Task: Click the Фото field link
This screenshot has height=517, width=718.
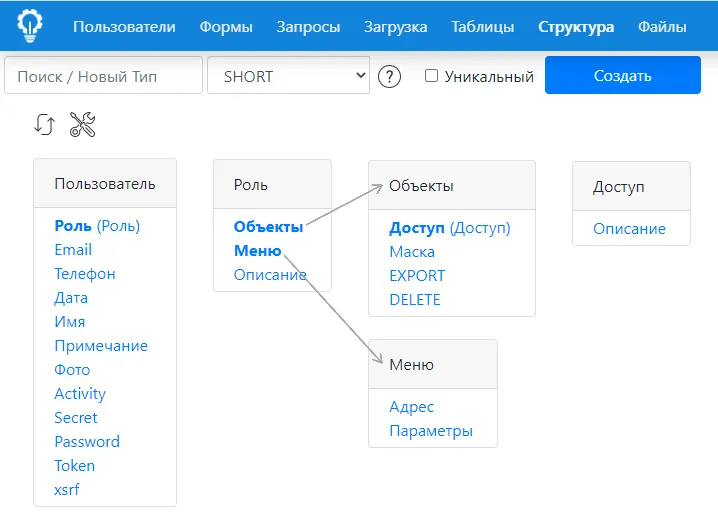Action: (72, 370)
